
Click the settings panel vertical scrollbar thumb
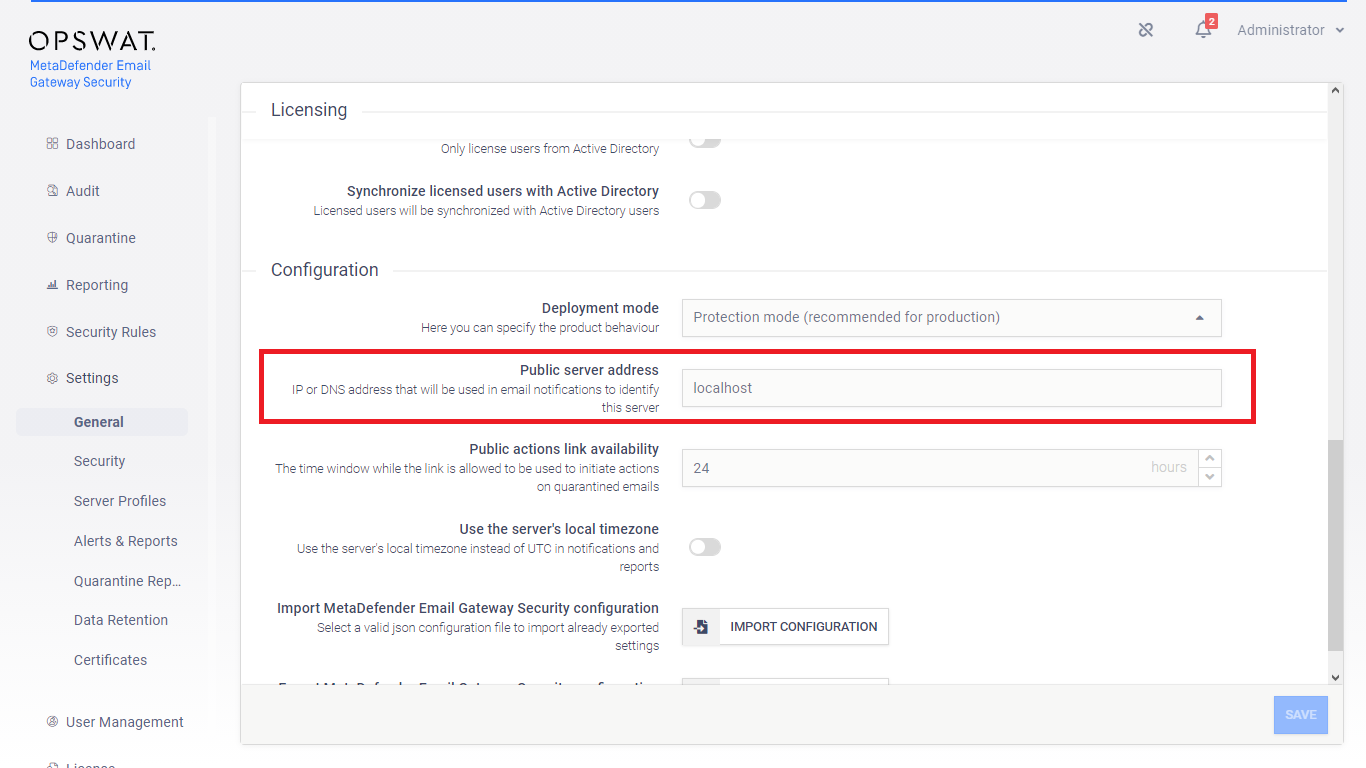click(x=1335, y=545)
